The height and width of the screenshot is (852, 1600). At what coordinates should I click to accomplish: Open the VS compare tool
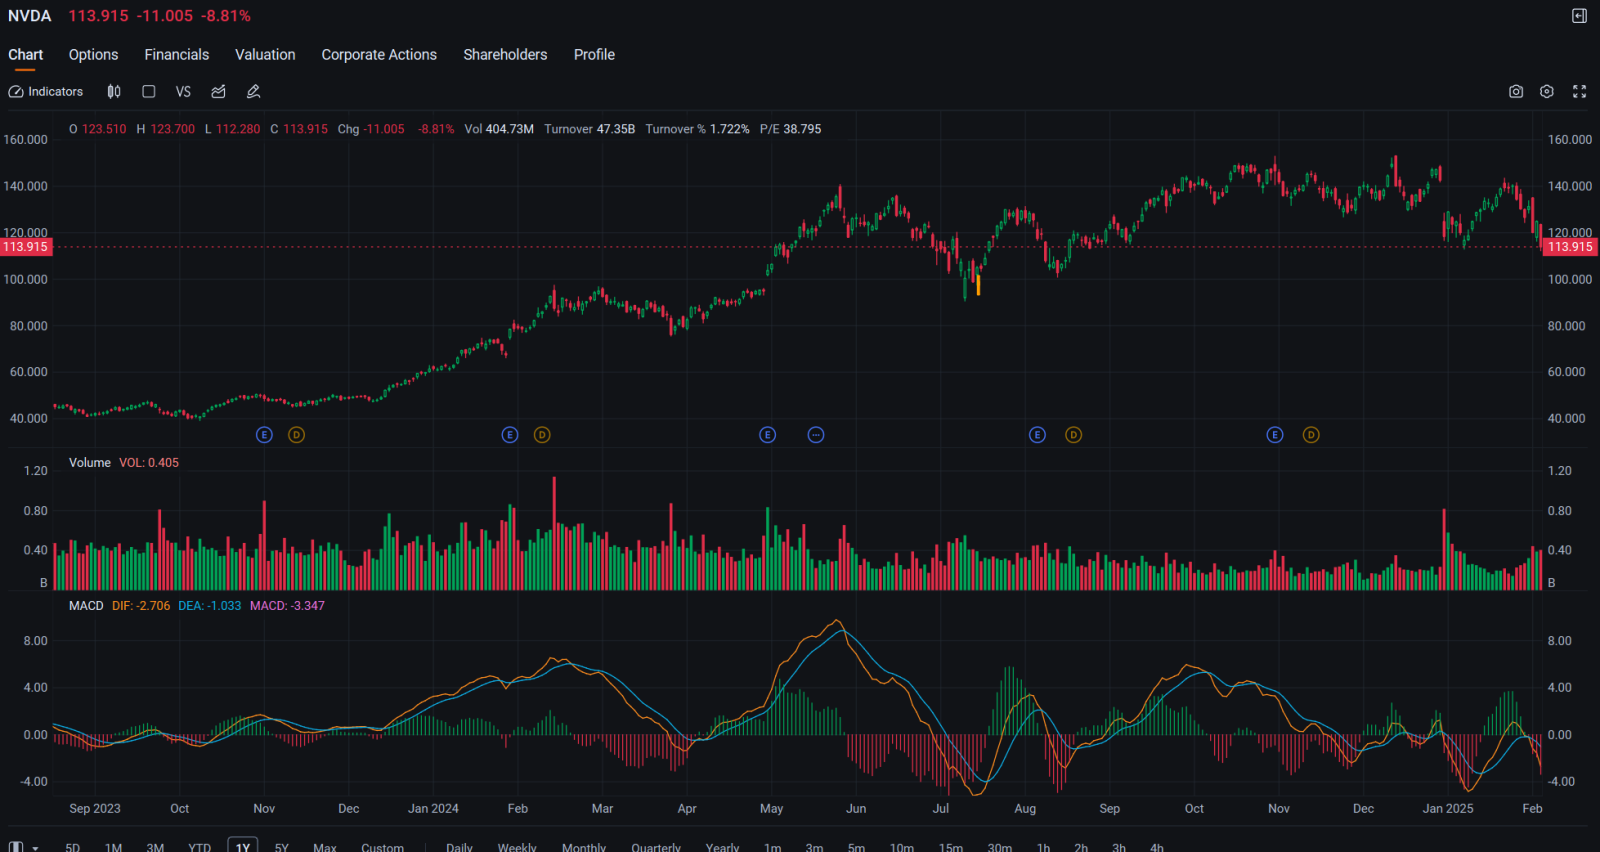coord(183,91)
